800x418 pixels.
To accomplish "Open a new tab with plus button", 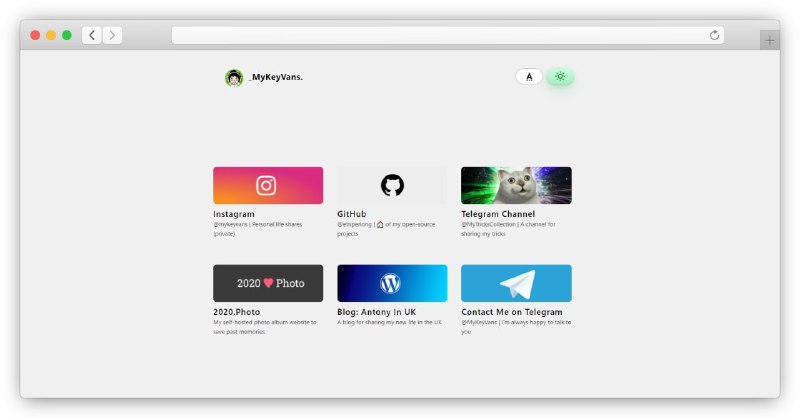I will (769, 40).
